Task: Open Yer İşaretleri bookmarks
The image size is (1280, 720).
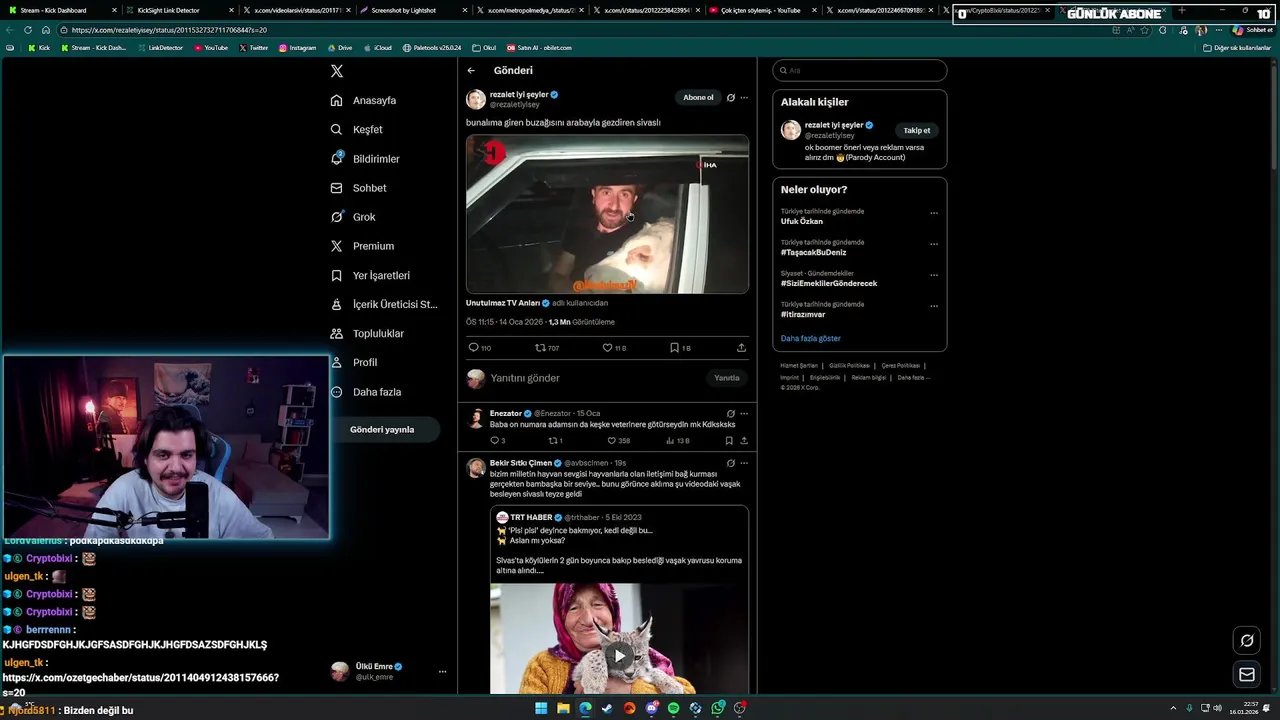Action: tap(370, 275)
